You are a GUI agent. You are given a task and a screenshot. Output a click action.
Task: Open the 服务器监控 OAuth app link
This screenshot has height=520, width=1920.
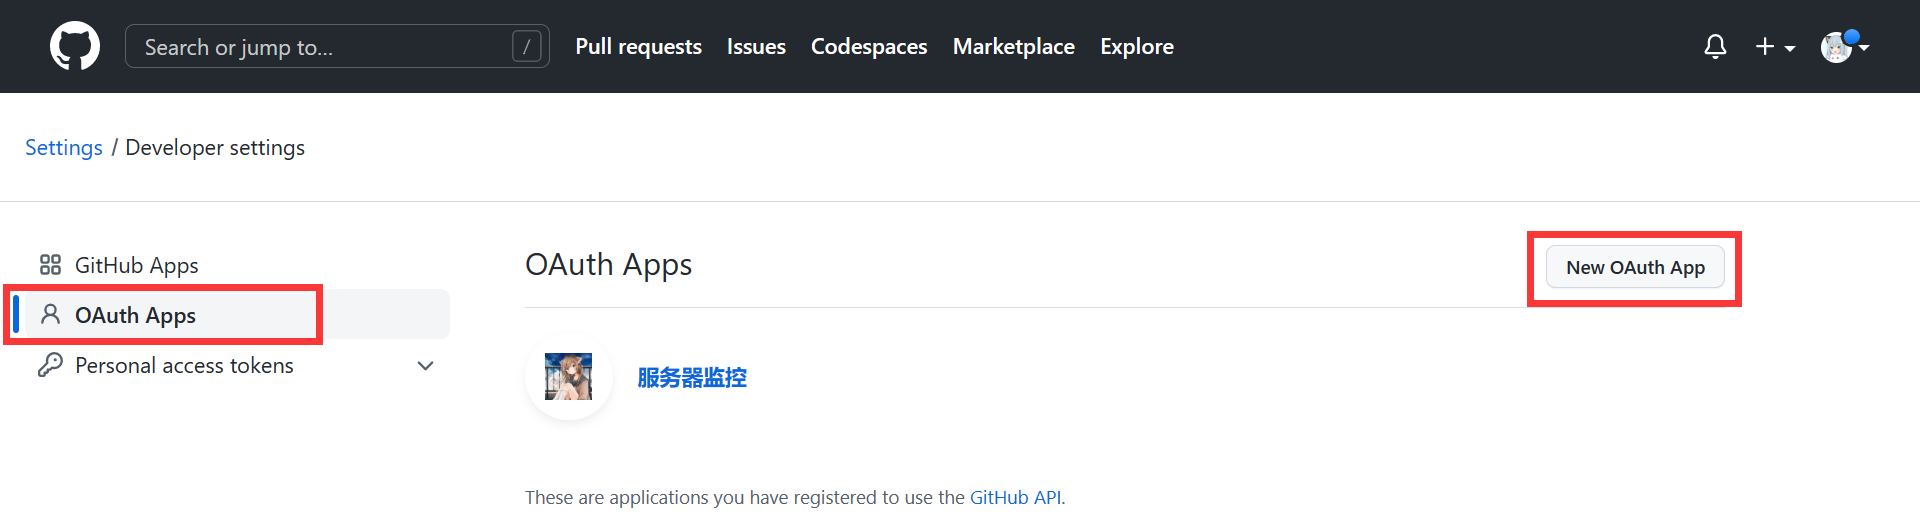(x=692, y=378)
